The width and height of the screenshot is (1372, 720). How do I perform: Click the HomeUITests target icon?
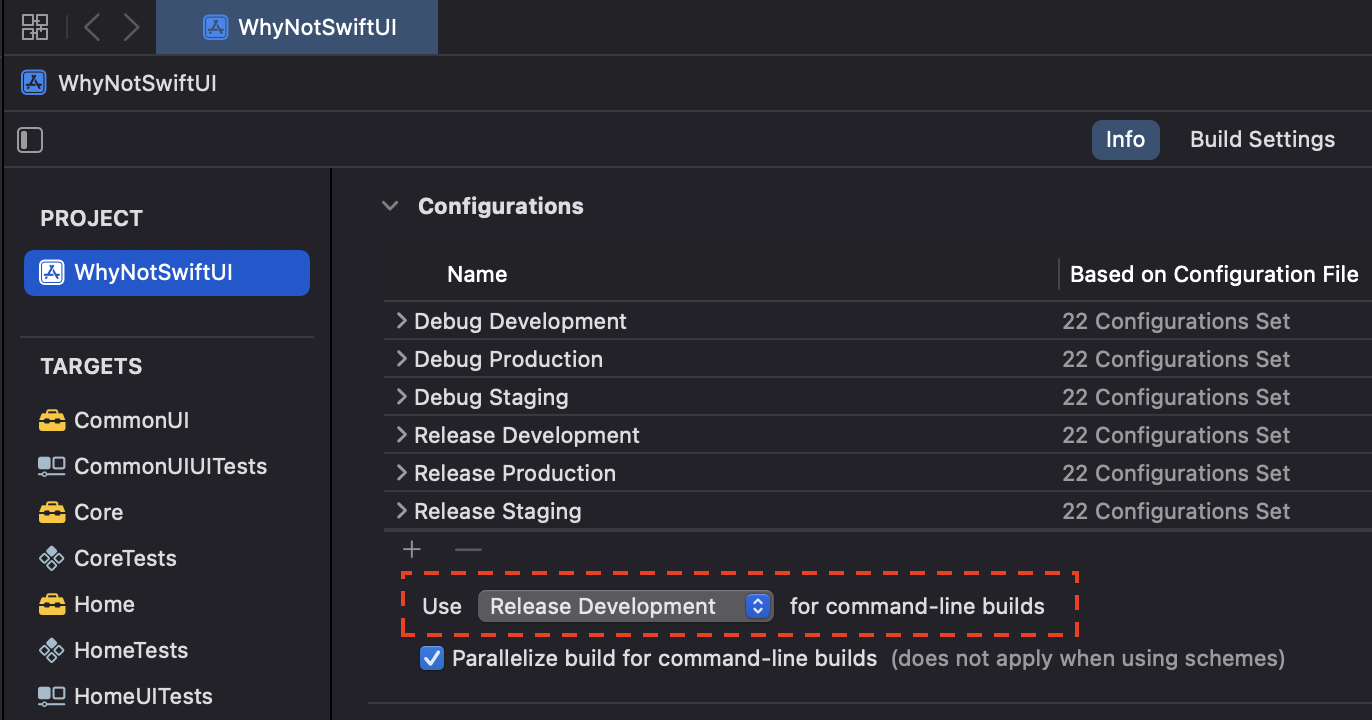[x=52, y=696]
